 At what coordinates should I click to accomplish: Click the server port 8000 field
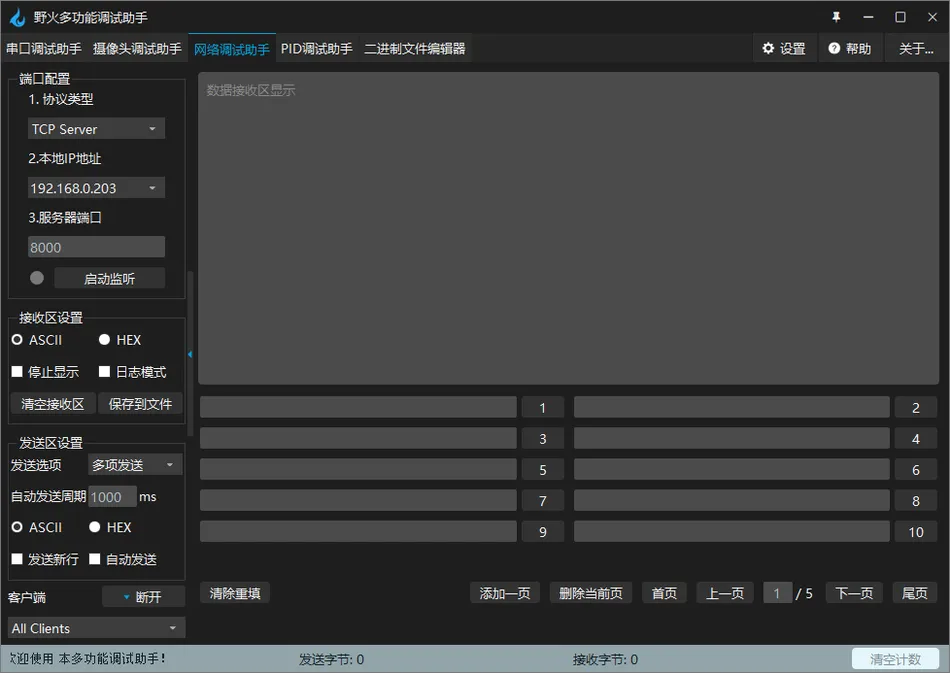[x=96, y=247]
